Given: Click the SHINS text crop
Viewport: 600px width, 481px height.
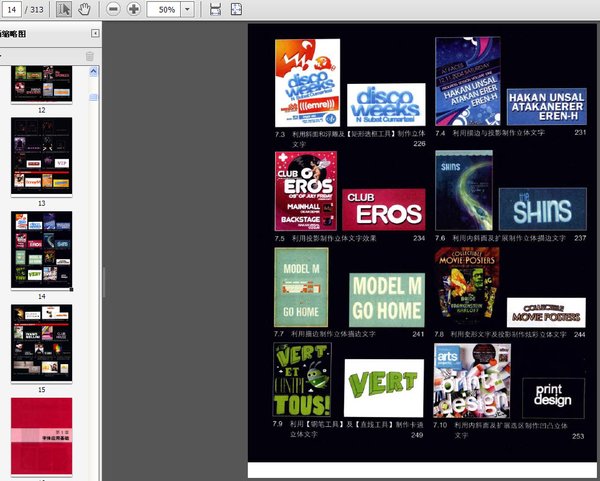Looking at the screenshot, I should (543, 209).
